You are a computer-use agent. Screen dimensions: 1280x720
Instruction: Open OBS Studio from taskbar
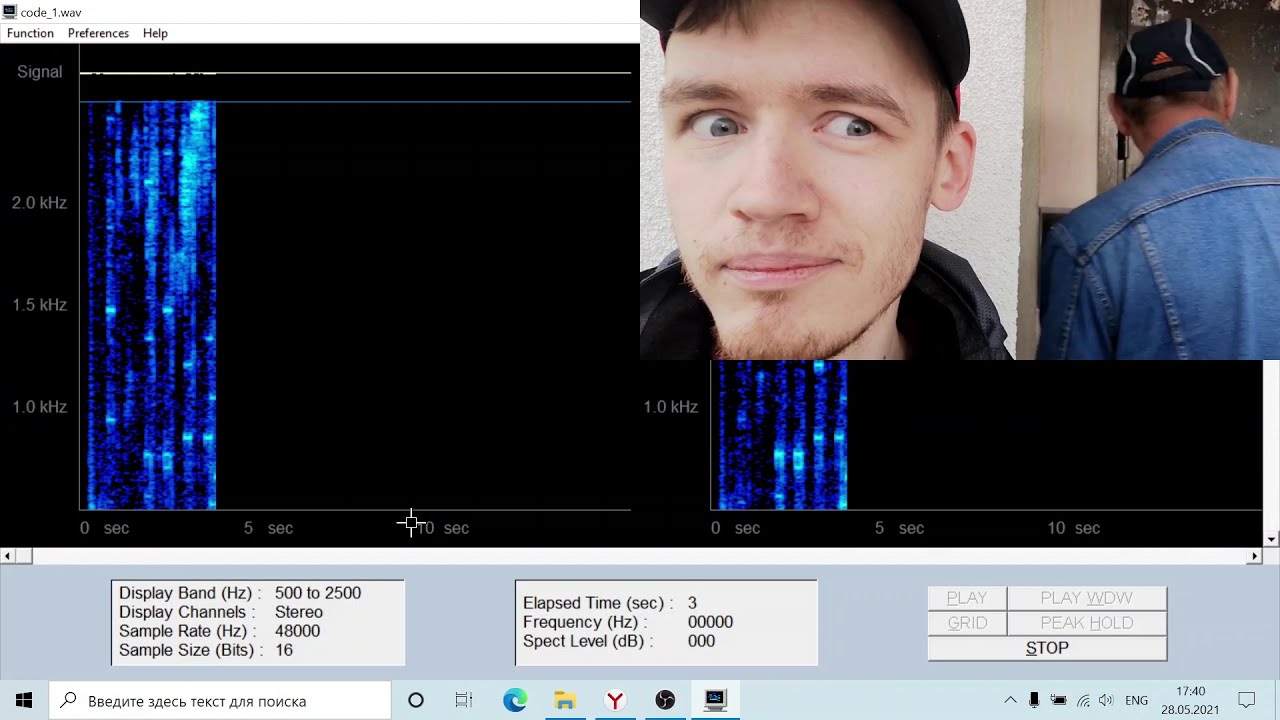(x=665, y=701)
